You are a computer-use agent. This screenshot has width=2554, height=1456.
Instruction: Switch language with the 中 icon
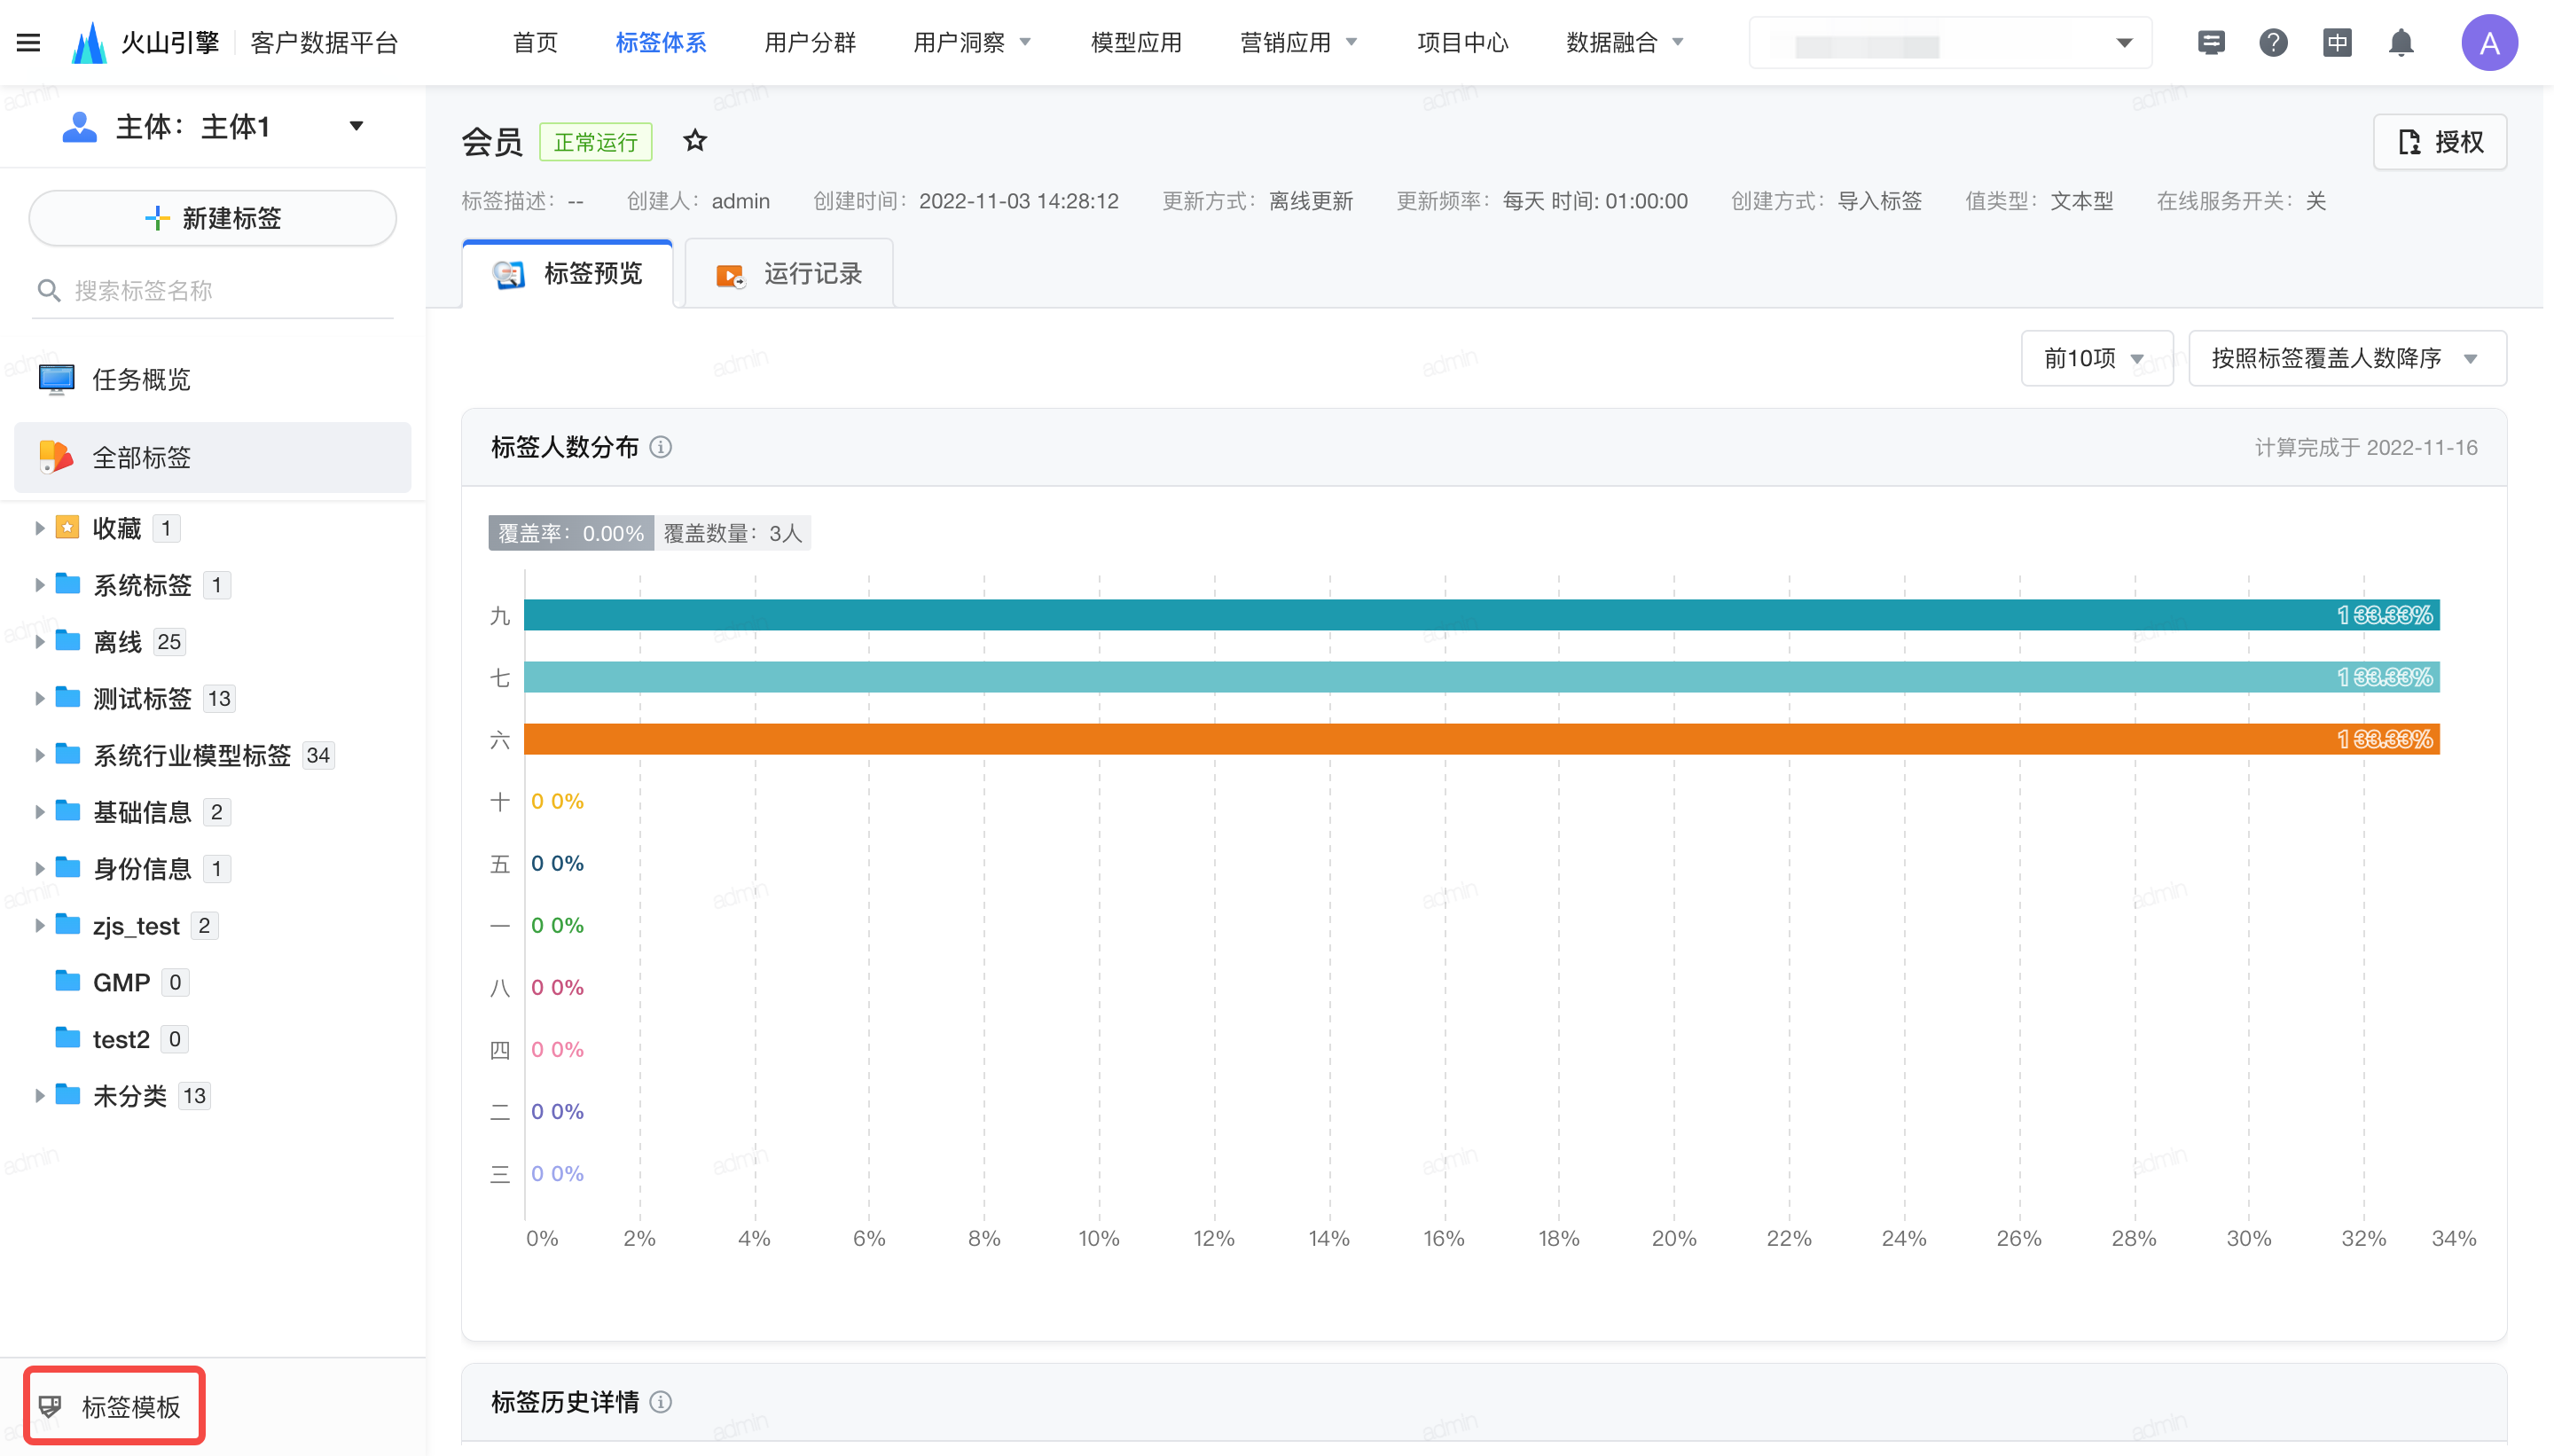click(x=2337, y=42)
